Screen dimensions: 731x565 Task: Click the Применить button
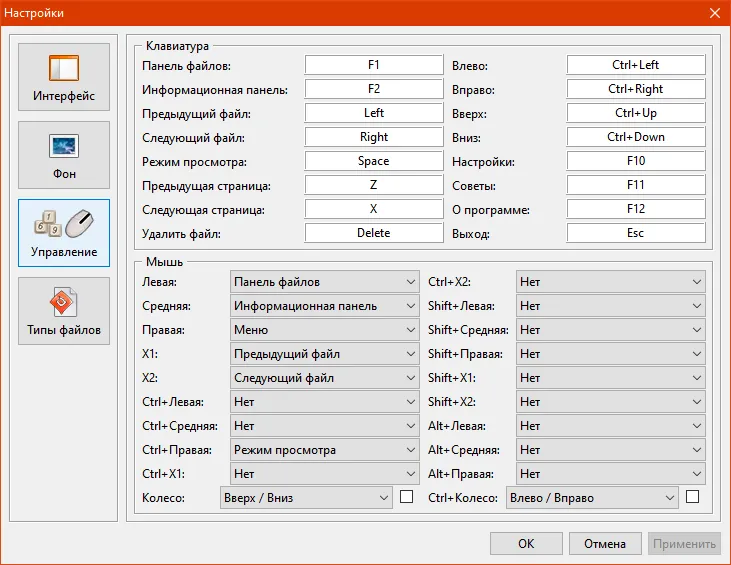click(684, 544)
